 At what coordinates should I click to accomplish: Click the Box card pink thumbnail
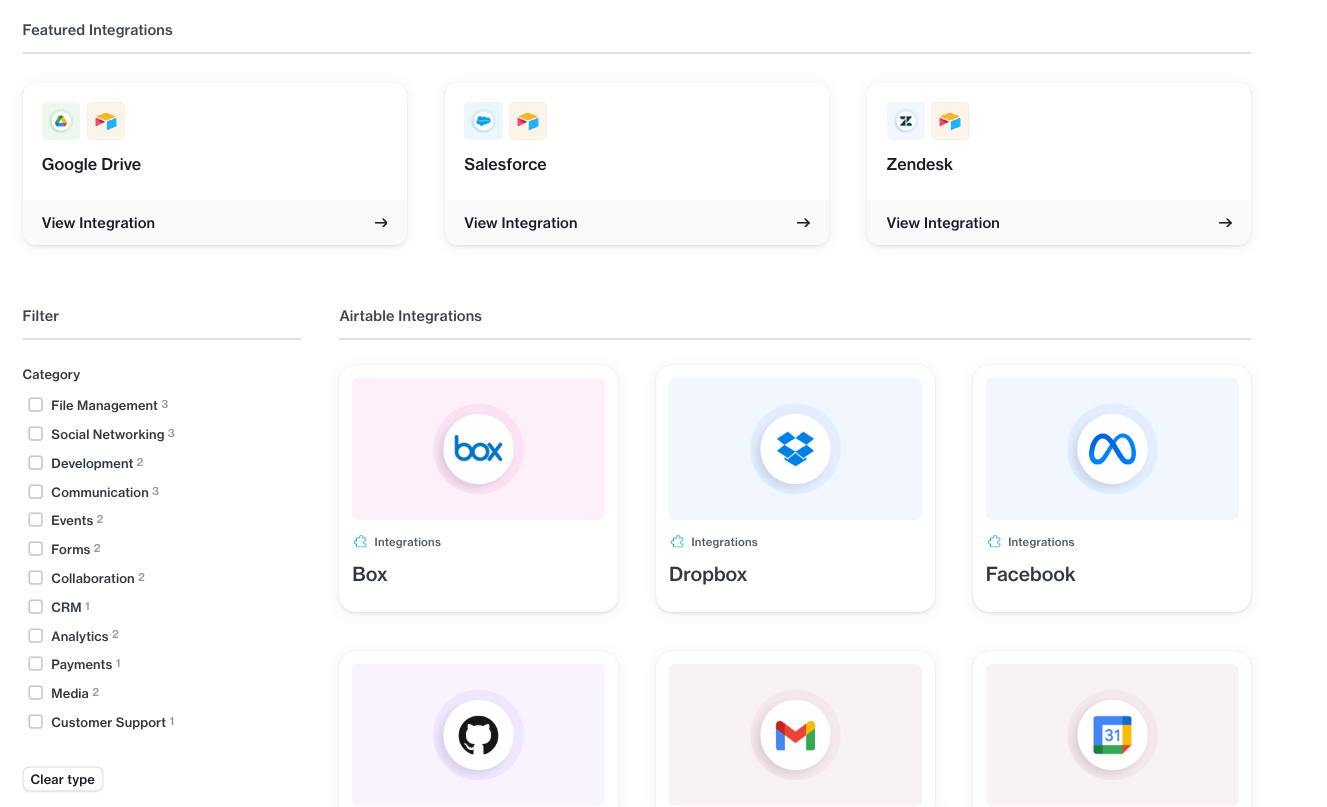tap(479, 449)
